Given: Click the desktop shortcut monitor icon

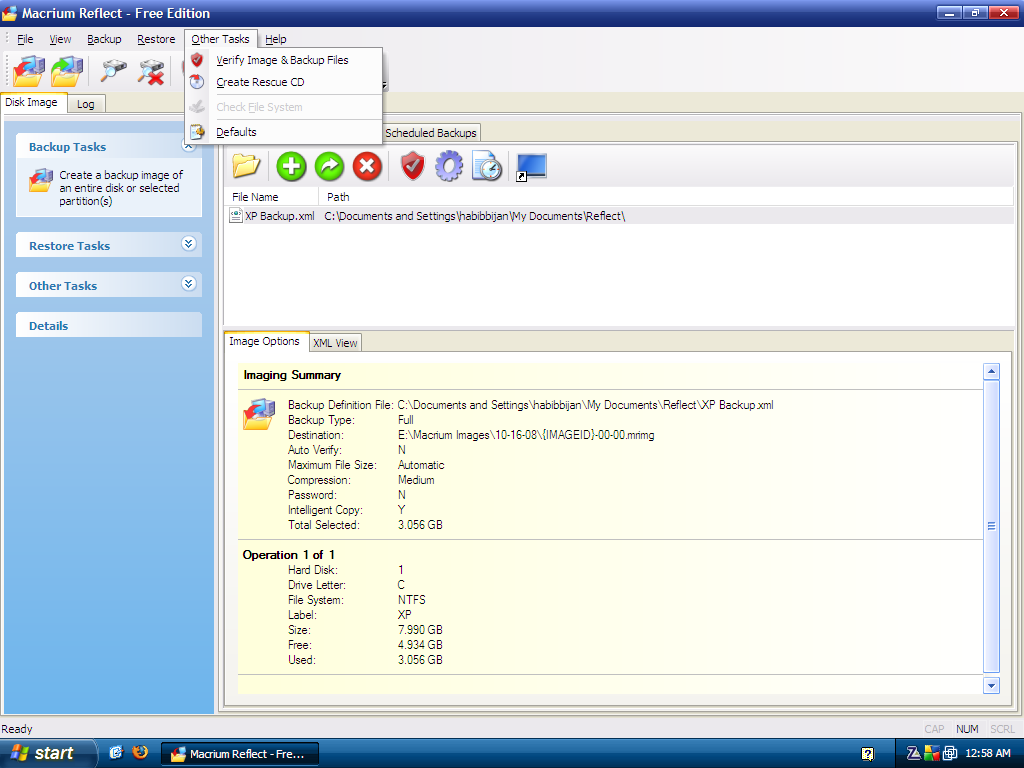Looking at the screenshot, I should pos(531,167).
